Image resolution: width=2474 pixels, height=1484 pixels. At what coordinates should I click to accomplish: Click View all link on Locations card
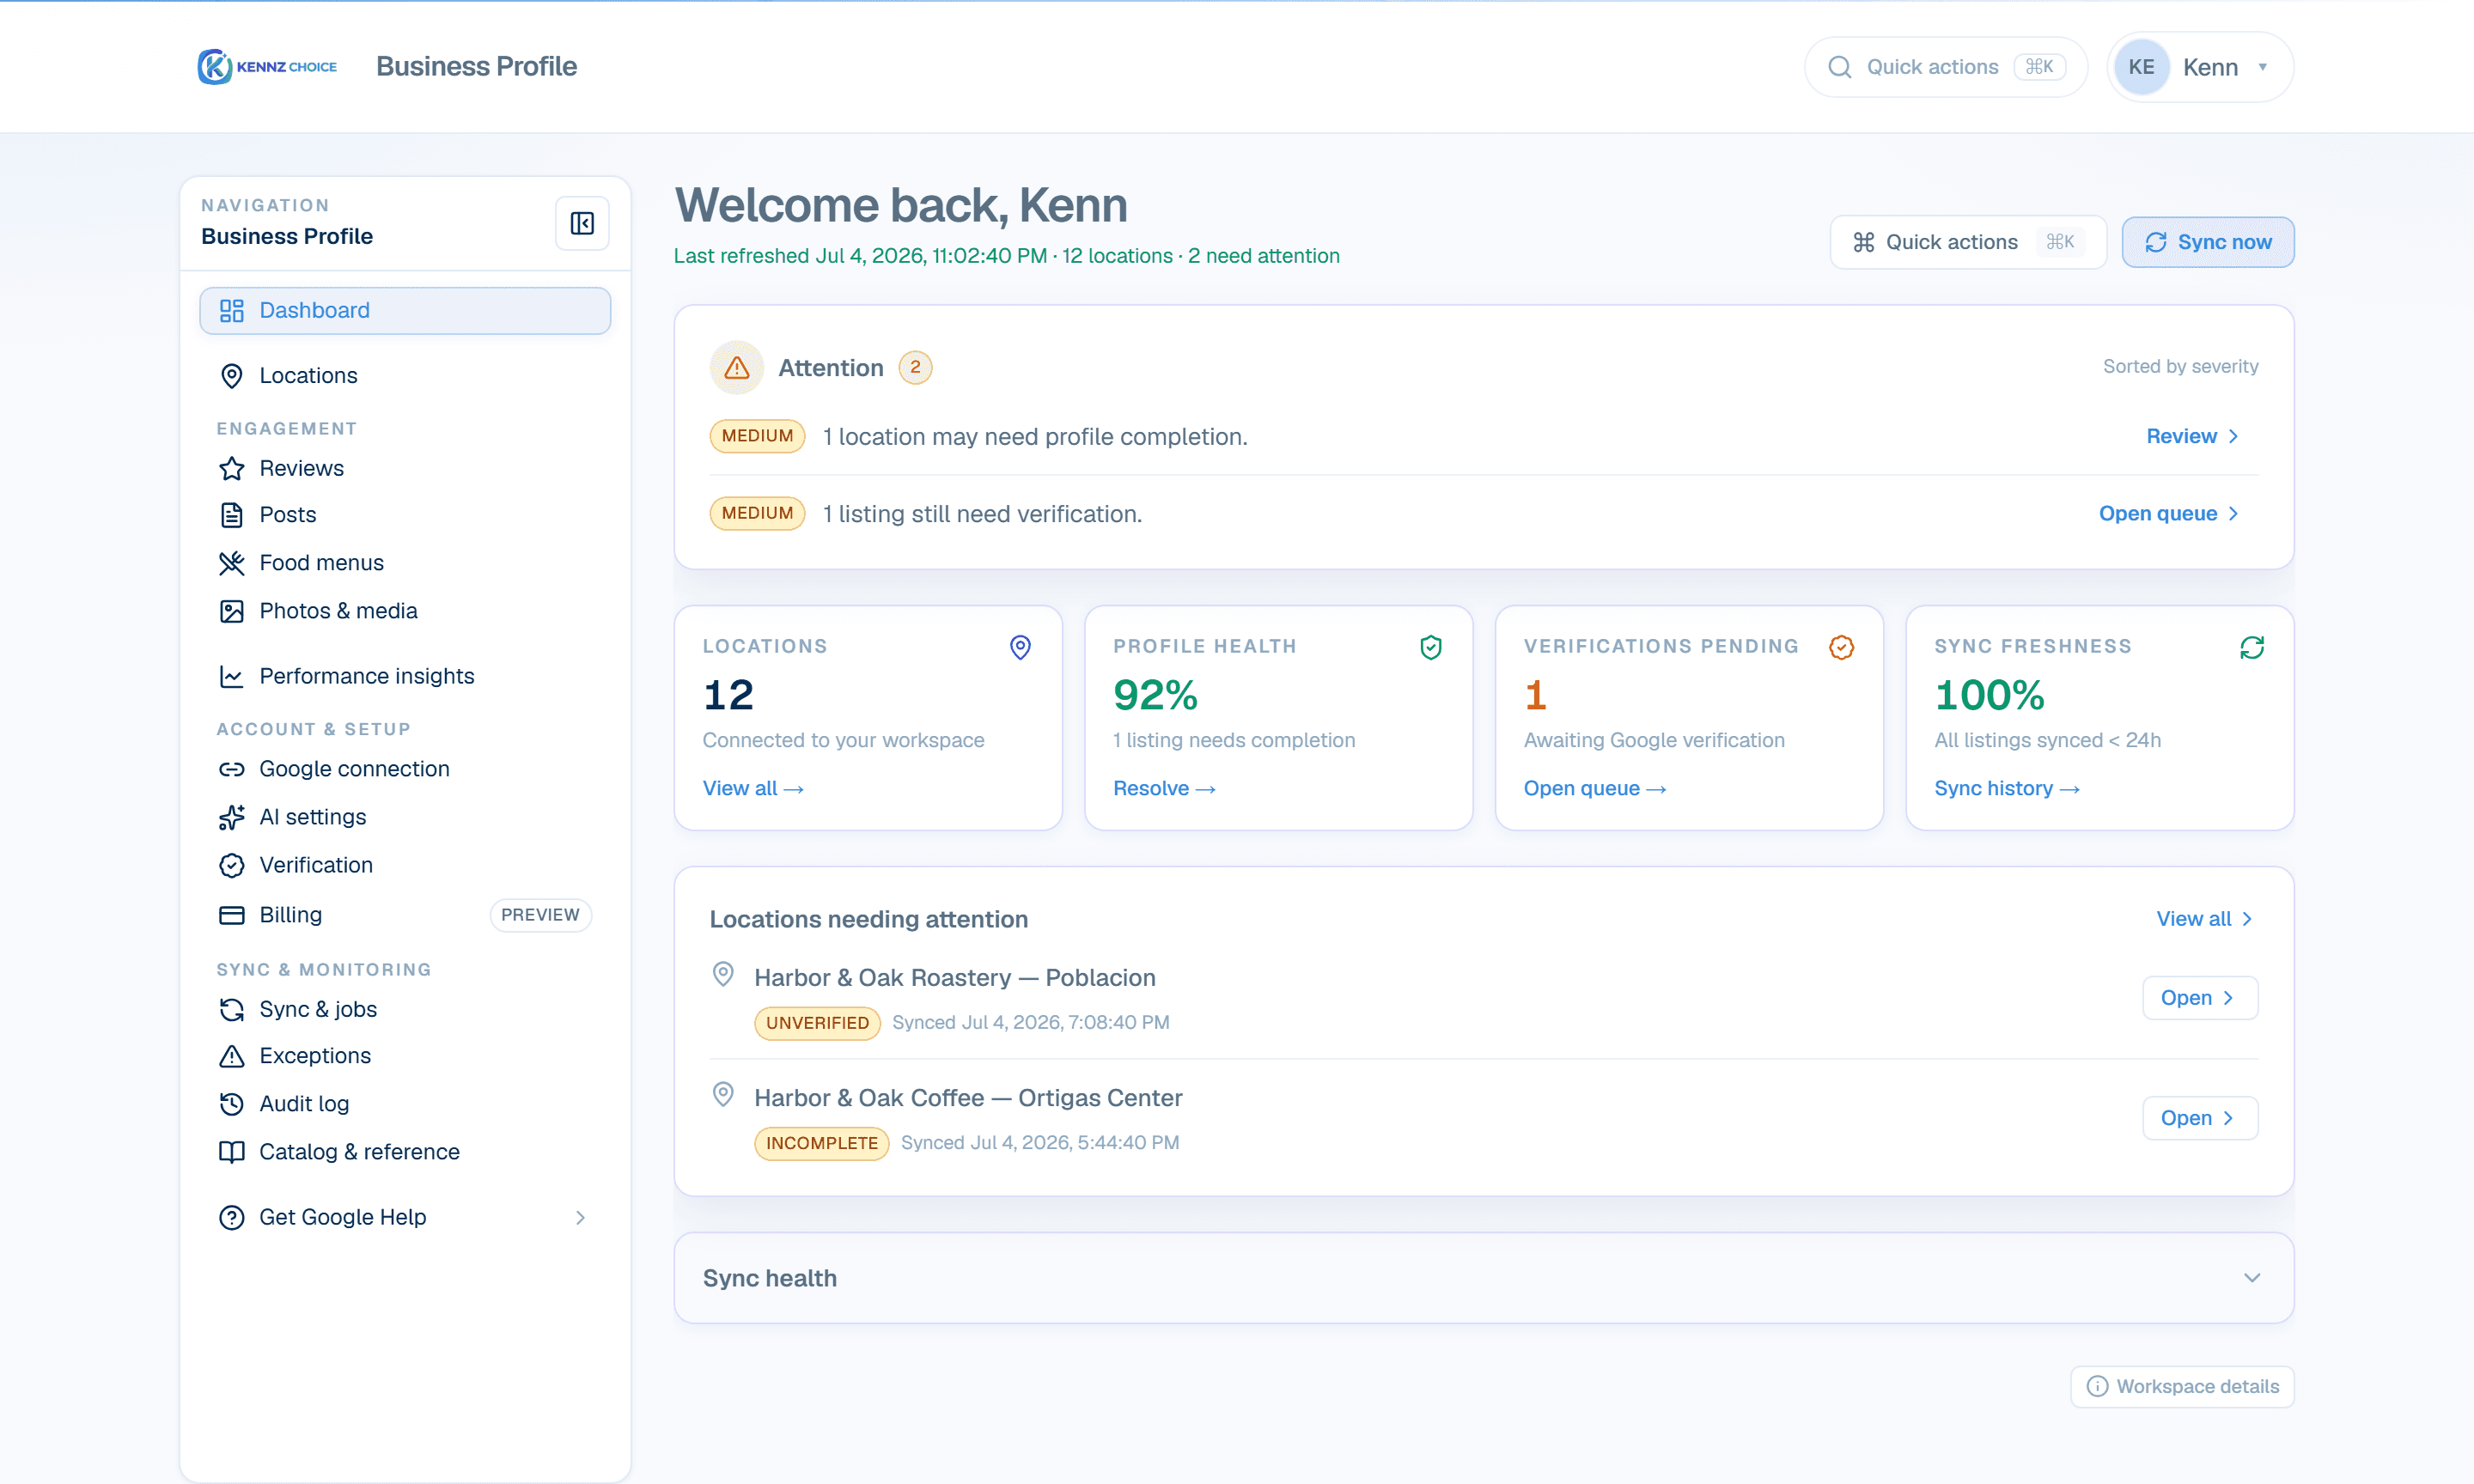point(752,788)
